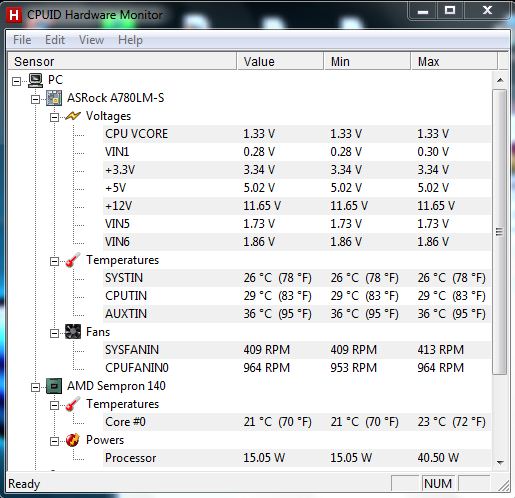
Task: Click the window resize grip
Action: tap(503, 485)
